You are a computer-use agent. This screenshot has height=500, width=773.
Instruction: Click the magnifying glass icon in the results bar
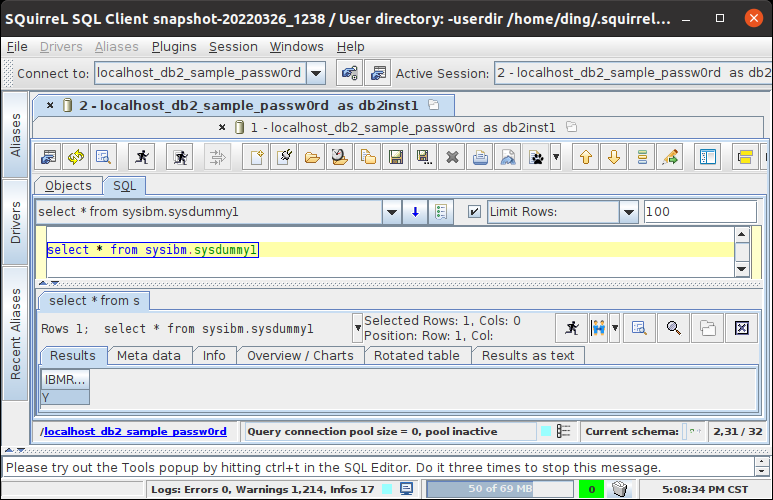tap(673, 327)
